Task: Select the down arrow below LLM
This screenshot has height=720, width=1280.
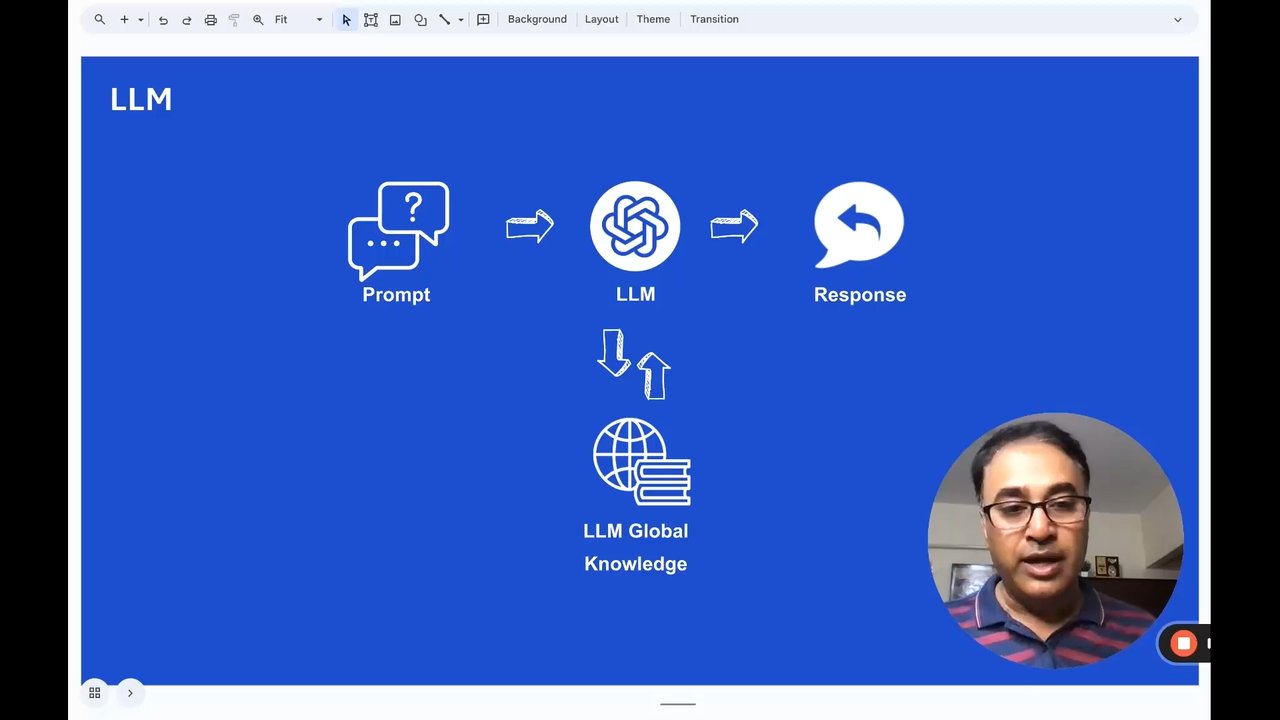Action: click(x=613, y=353)
